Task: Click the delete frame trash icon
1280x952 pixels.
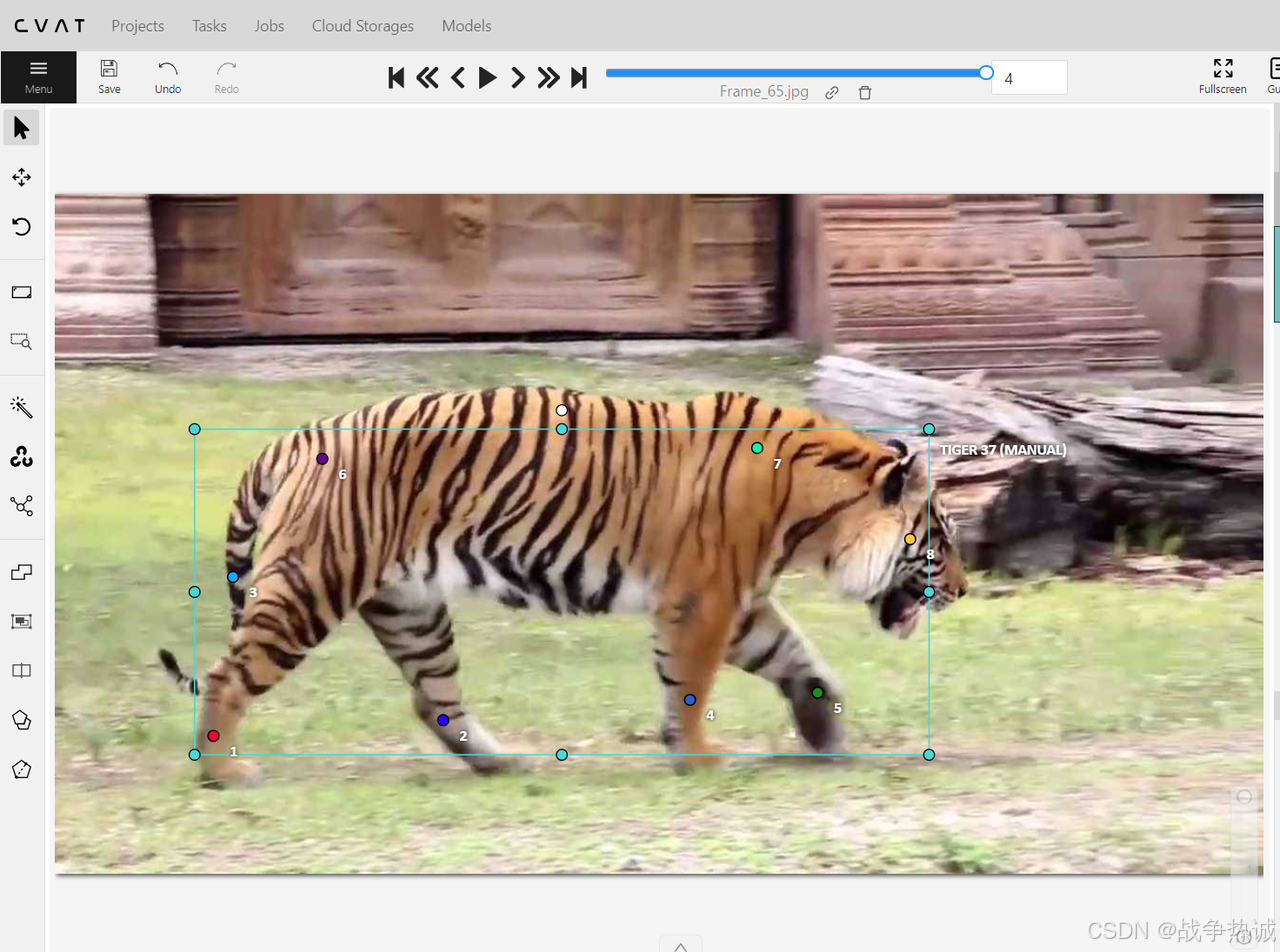Action: (865, 92)
